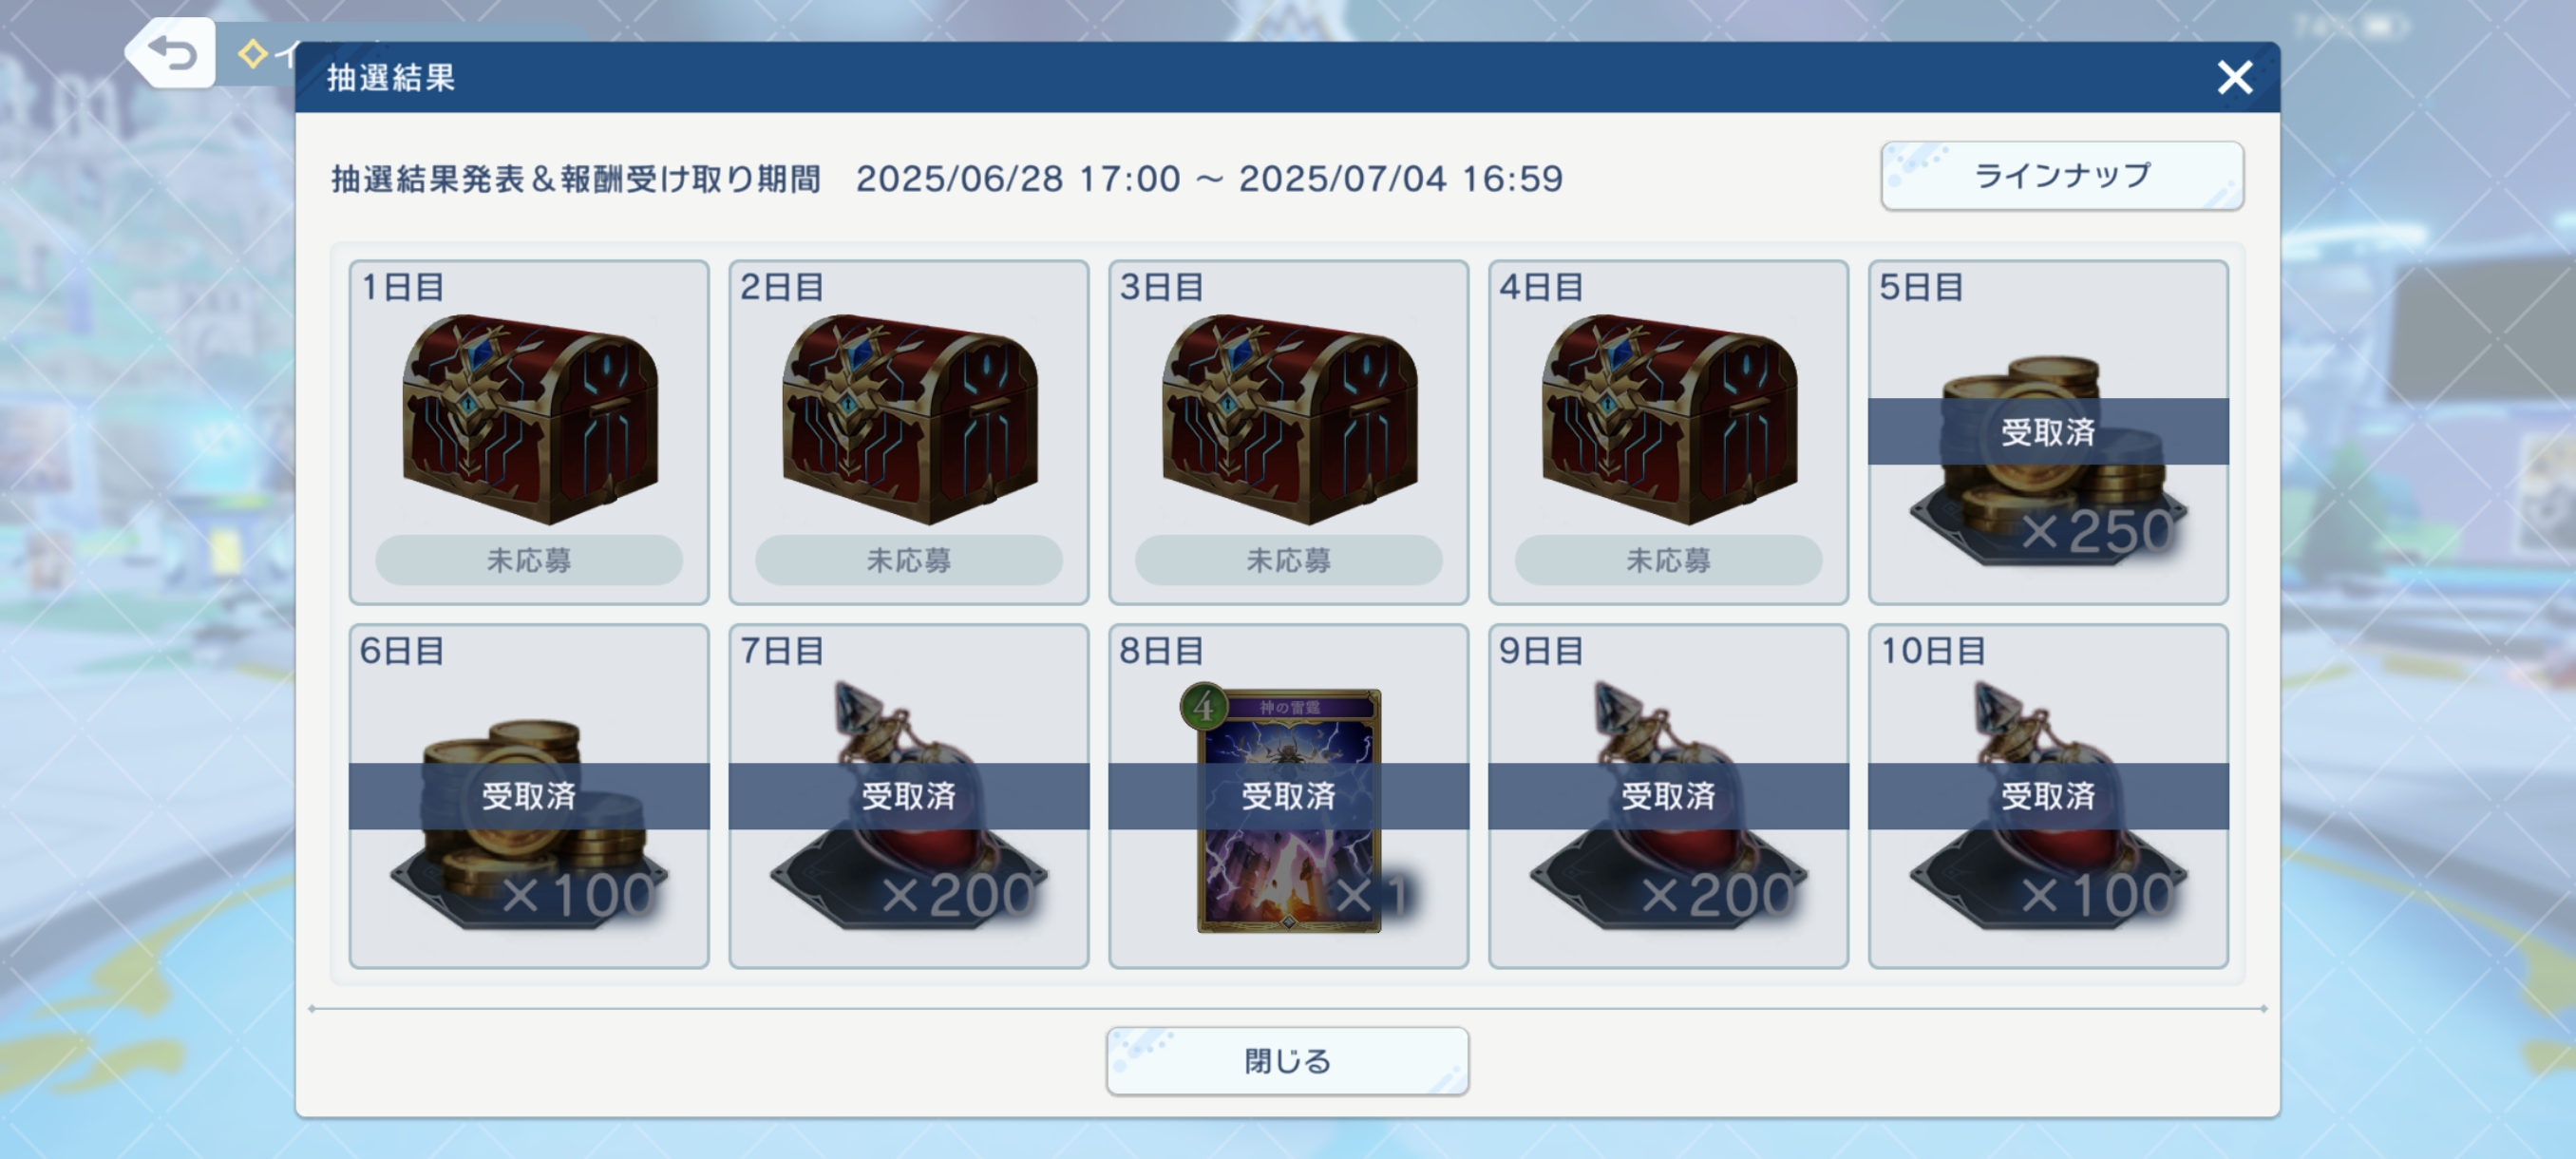Viewport: 2576px width, 1159px height.
Task: Select the 2日目 treasure chest
Action: point(910,419)
